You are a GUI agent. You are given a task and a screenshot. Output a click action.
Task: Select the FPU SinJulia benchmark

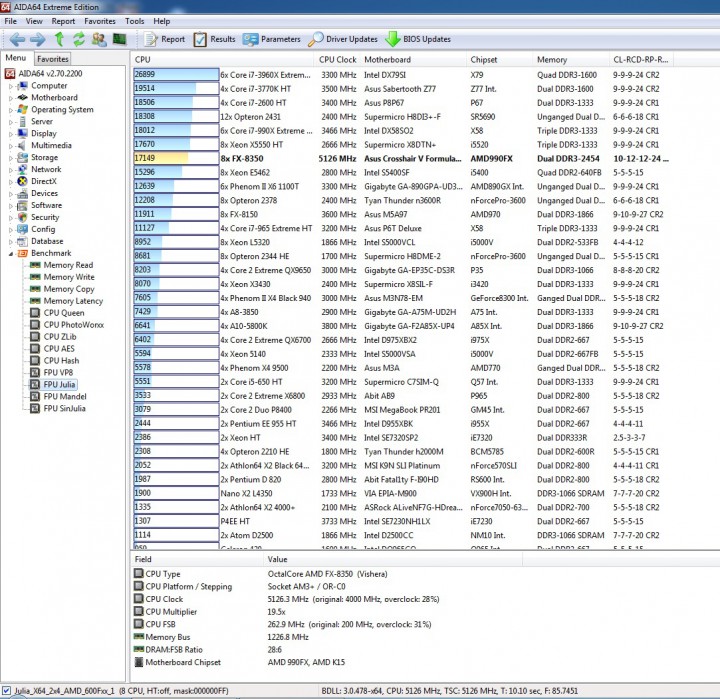coord(64,408)
